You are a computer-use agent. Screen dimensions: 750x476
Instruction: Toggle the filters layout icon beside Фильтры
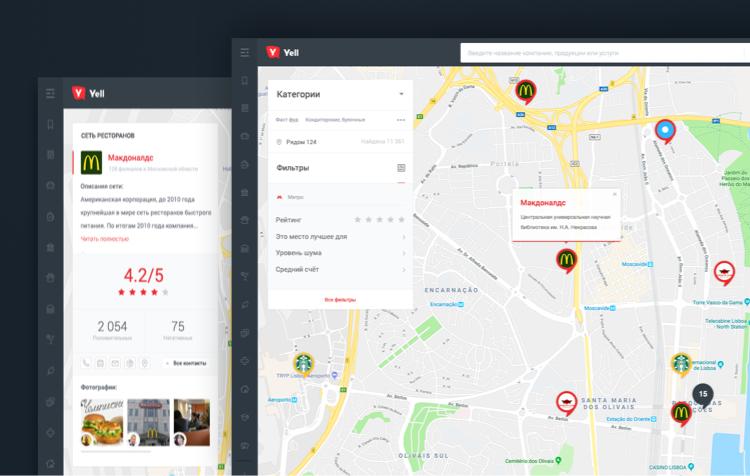click(401, 168)
